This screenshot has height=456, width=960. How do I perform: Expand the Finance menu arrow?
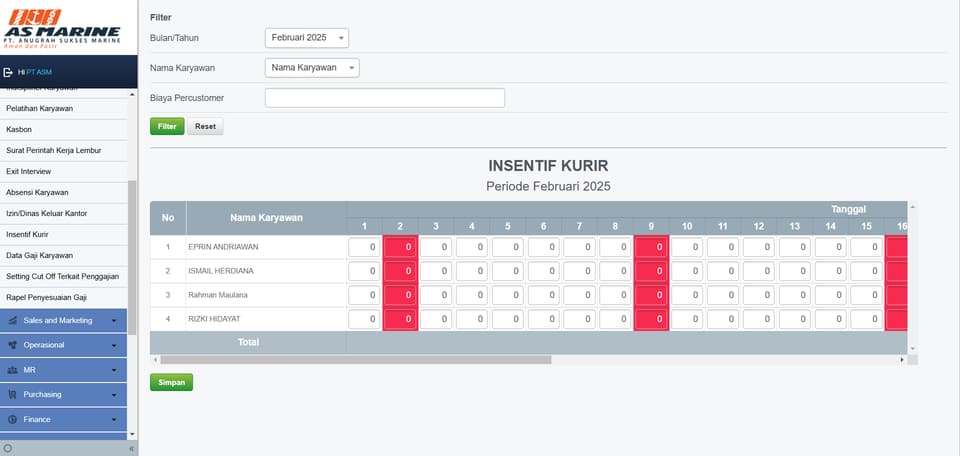click(114, 420)
